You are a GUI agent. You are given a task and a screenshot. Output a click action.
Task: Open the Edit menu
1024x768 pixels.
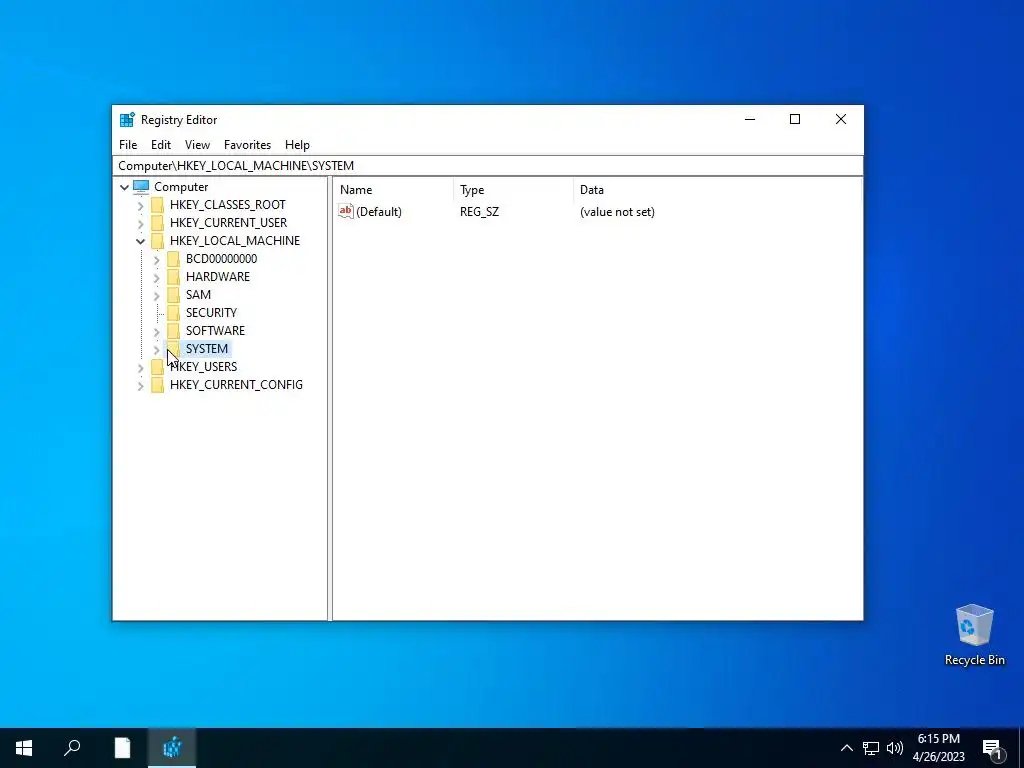pyautogui.click(x=161, y=145)
